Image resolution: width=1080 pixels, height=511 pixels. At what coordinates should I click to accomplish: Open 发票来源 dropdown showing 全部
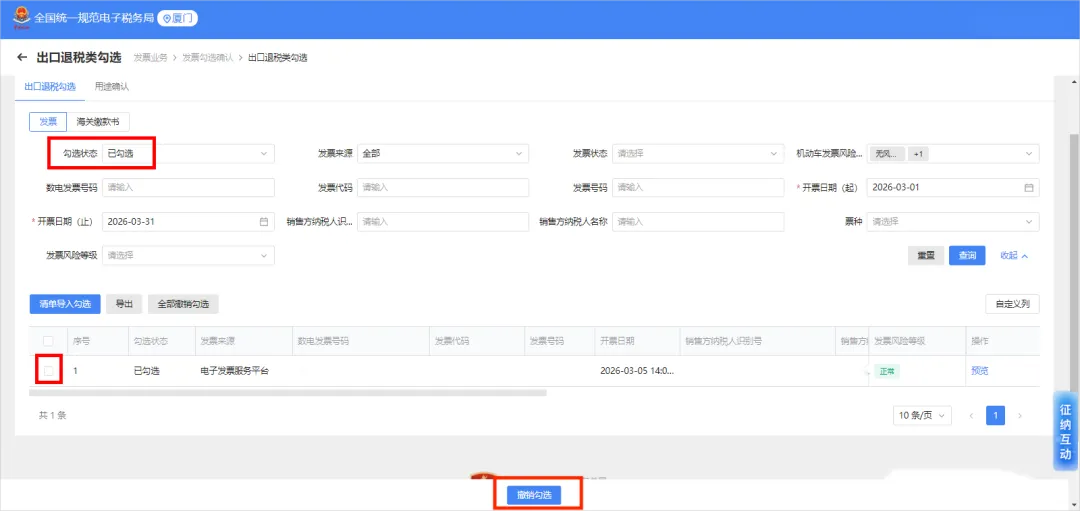tap(443, 154)
